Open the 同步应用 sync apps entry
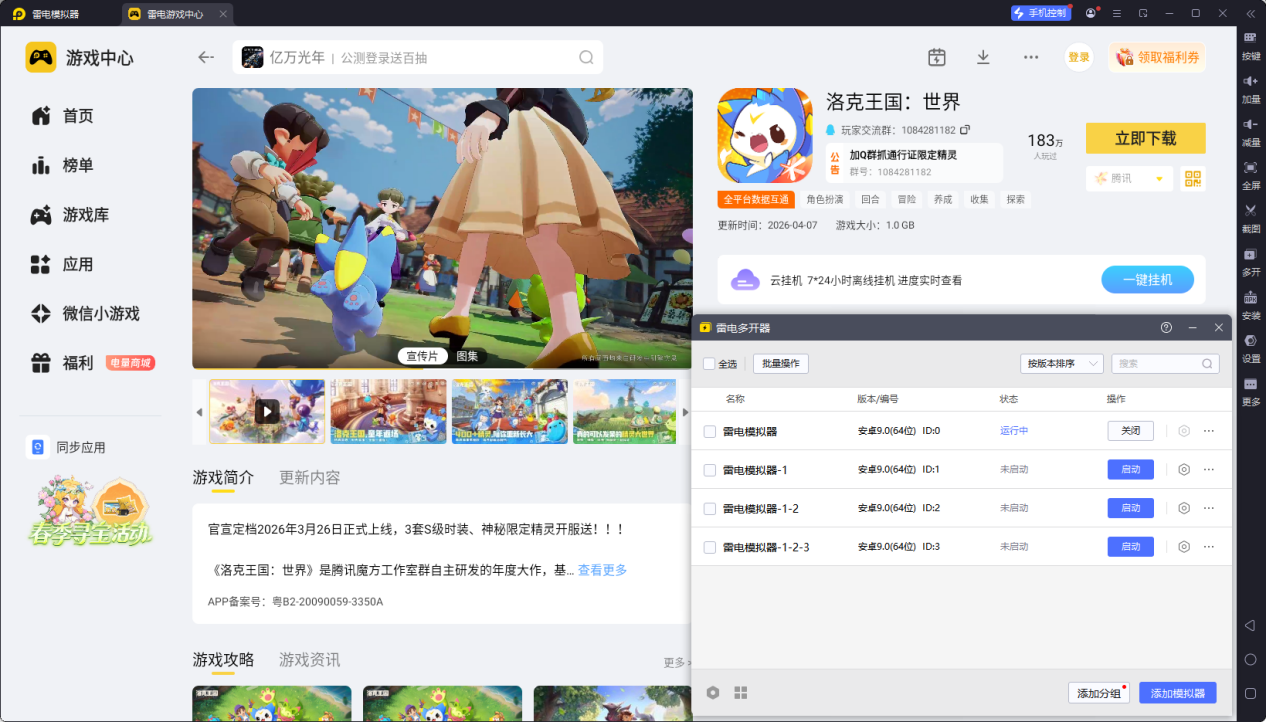This screenshot has height=722, width=1266. 67,447
